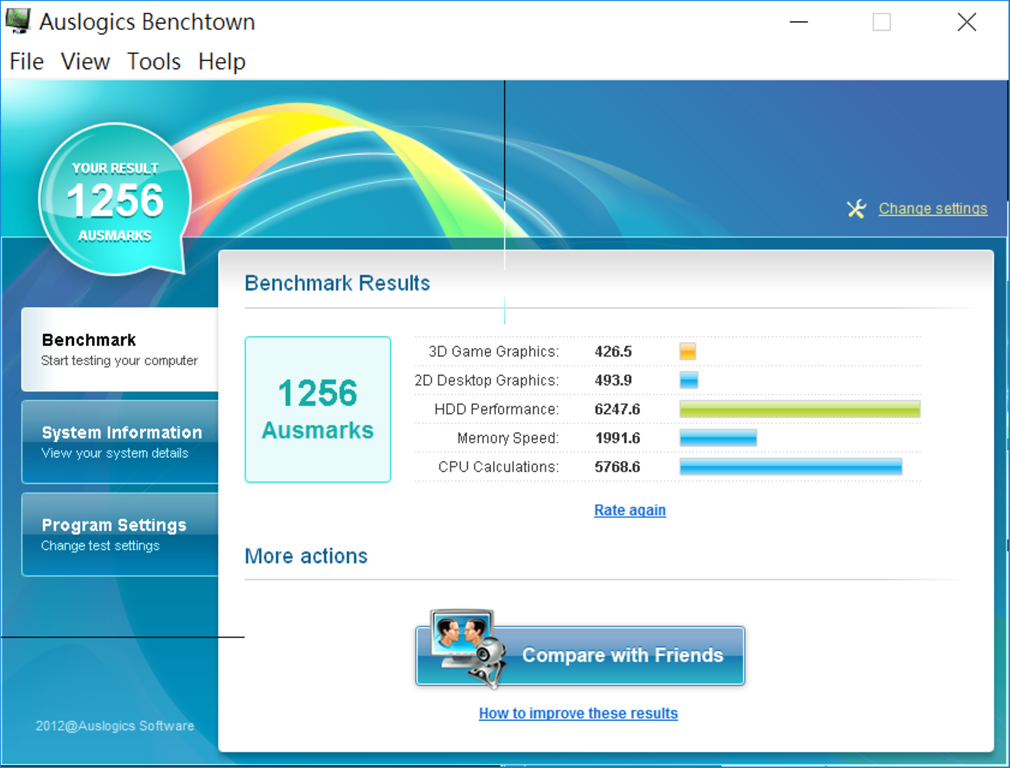This screenshot has height=768, width=1010.
Task: Click the Change settings link
Action: click(933, 209)
